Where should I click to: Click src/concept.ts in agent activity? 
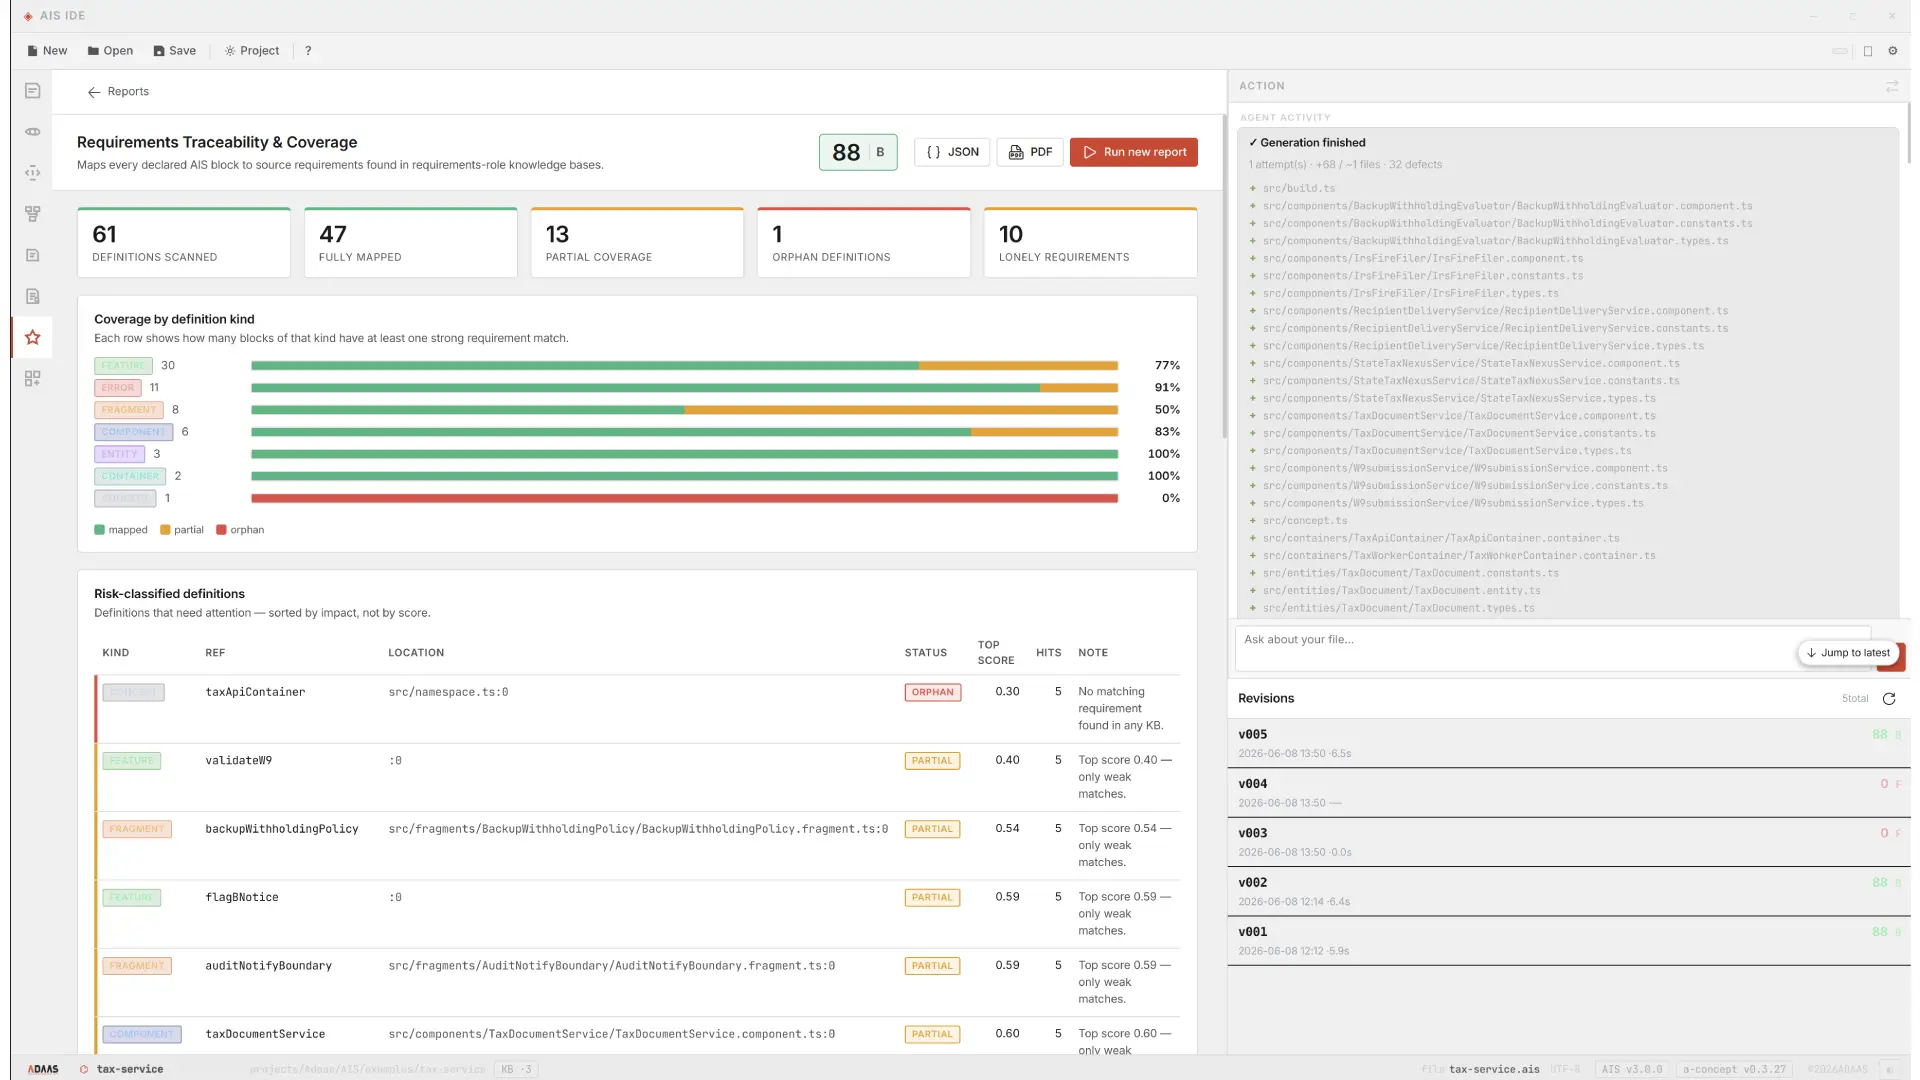click(1305, 521)
